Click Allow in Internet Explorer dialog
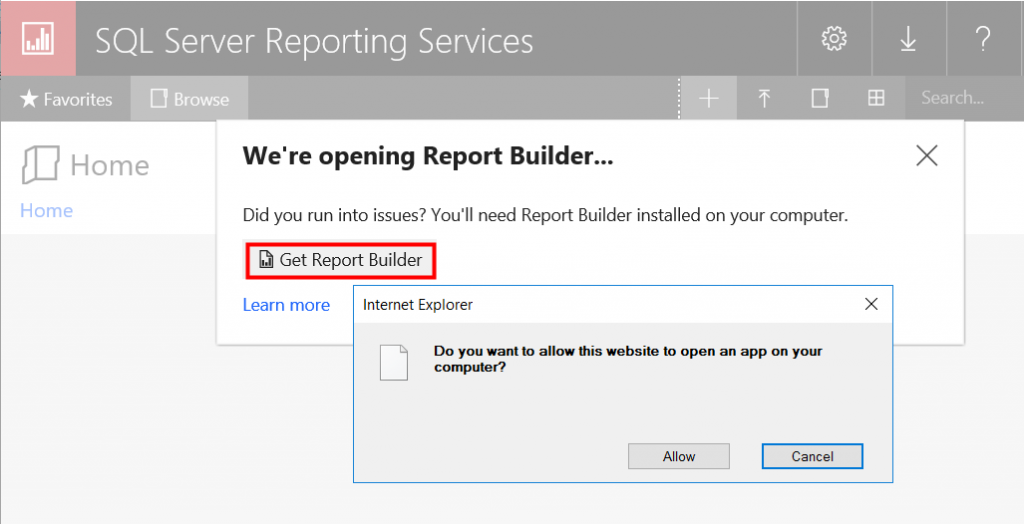 pyautogui.click(x=679, y=456)
